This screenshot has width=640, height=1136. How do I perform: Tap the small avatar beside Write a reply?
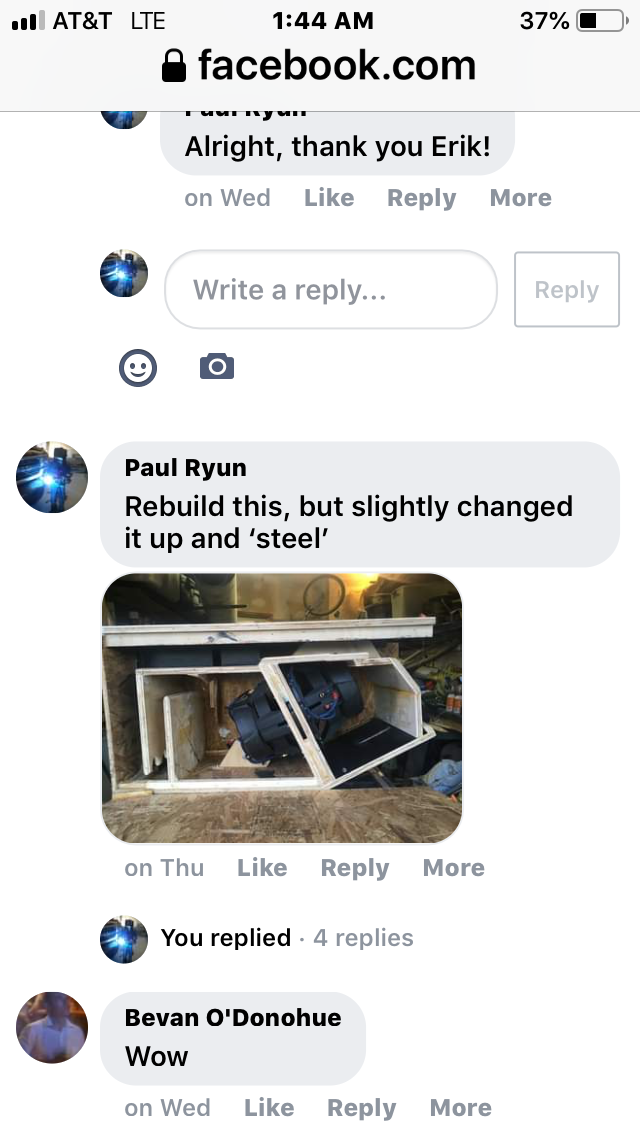pyautogui.click(x=124, y=273)
